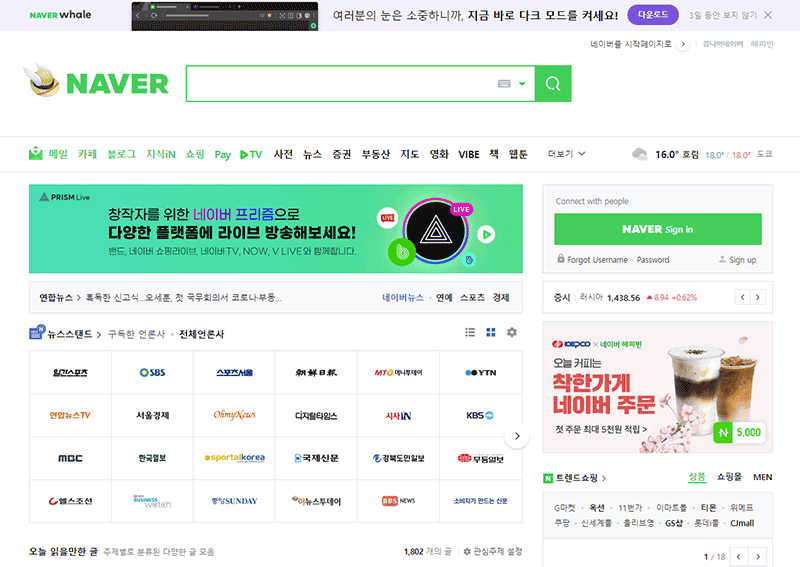Go to next trend shopping page
Screen dimensions: 800x567
click(x=758, y=556)
